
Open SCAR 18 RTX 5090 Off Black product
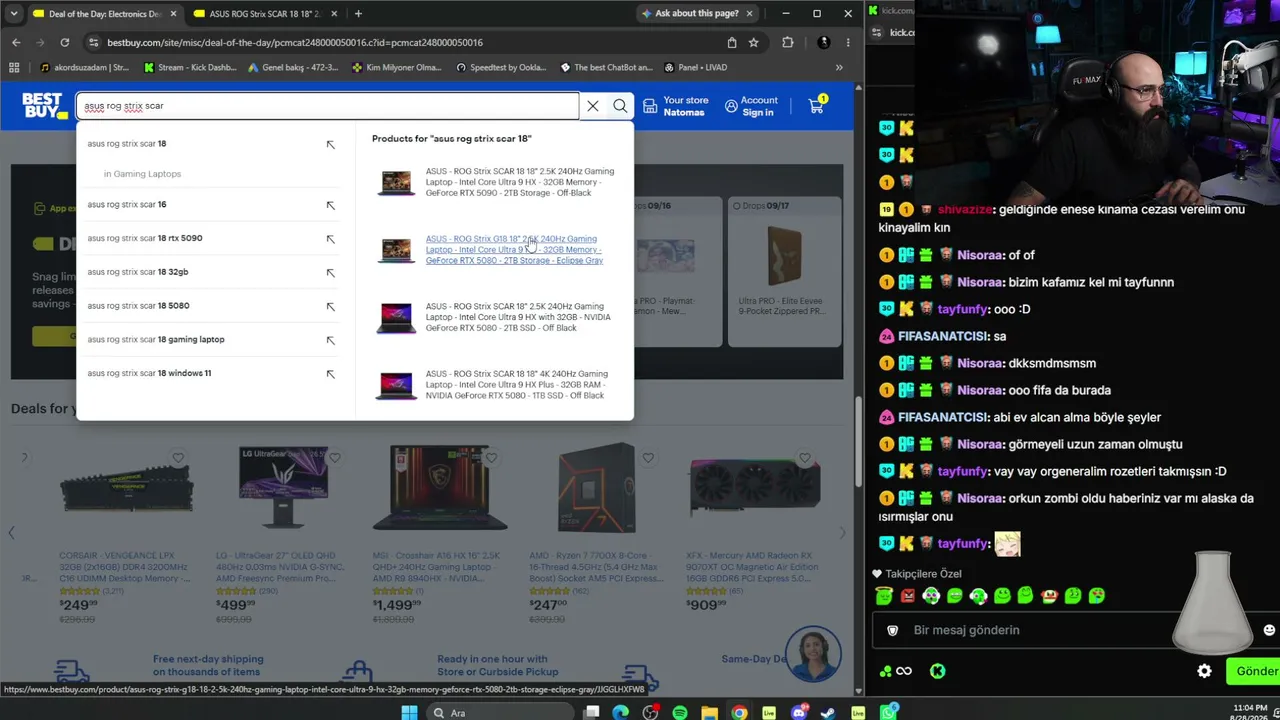tap(520, 182)
